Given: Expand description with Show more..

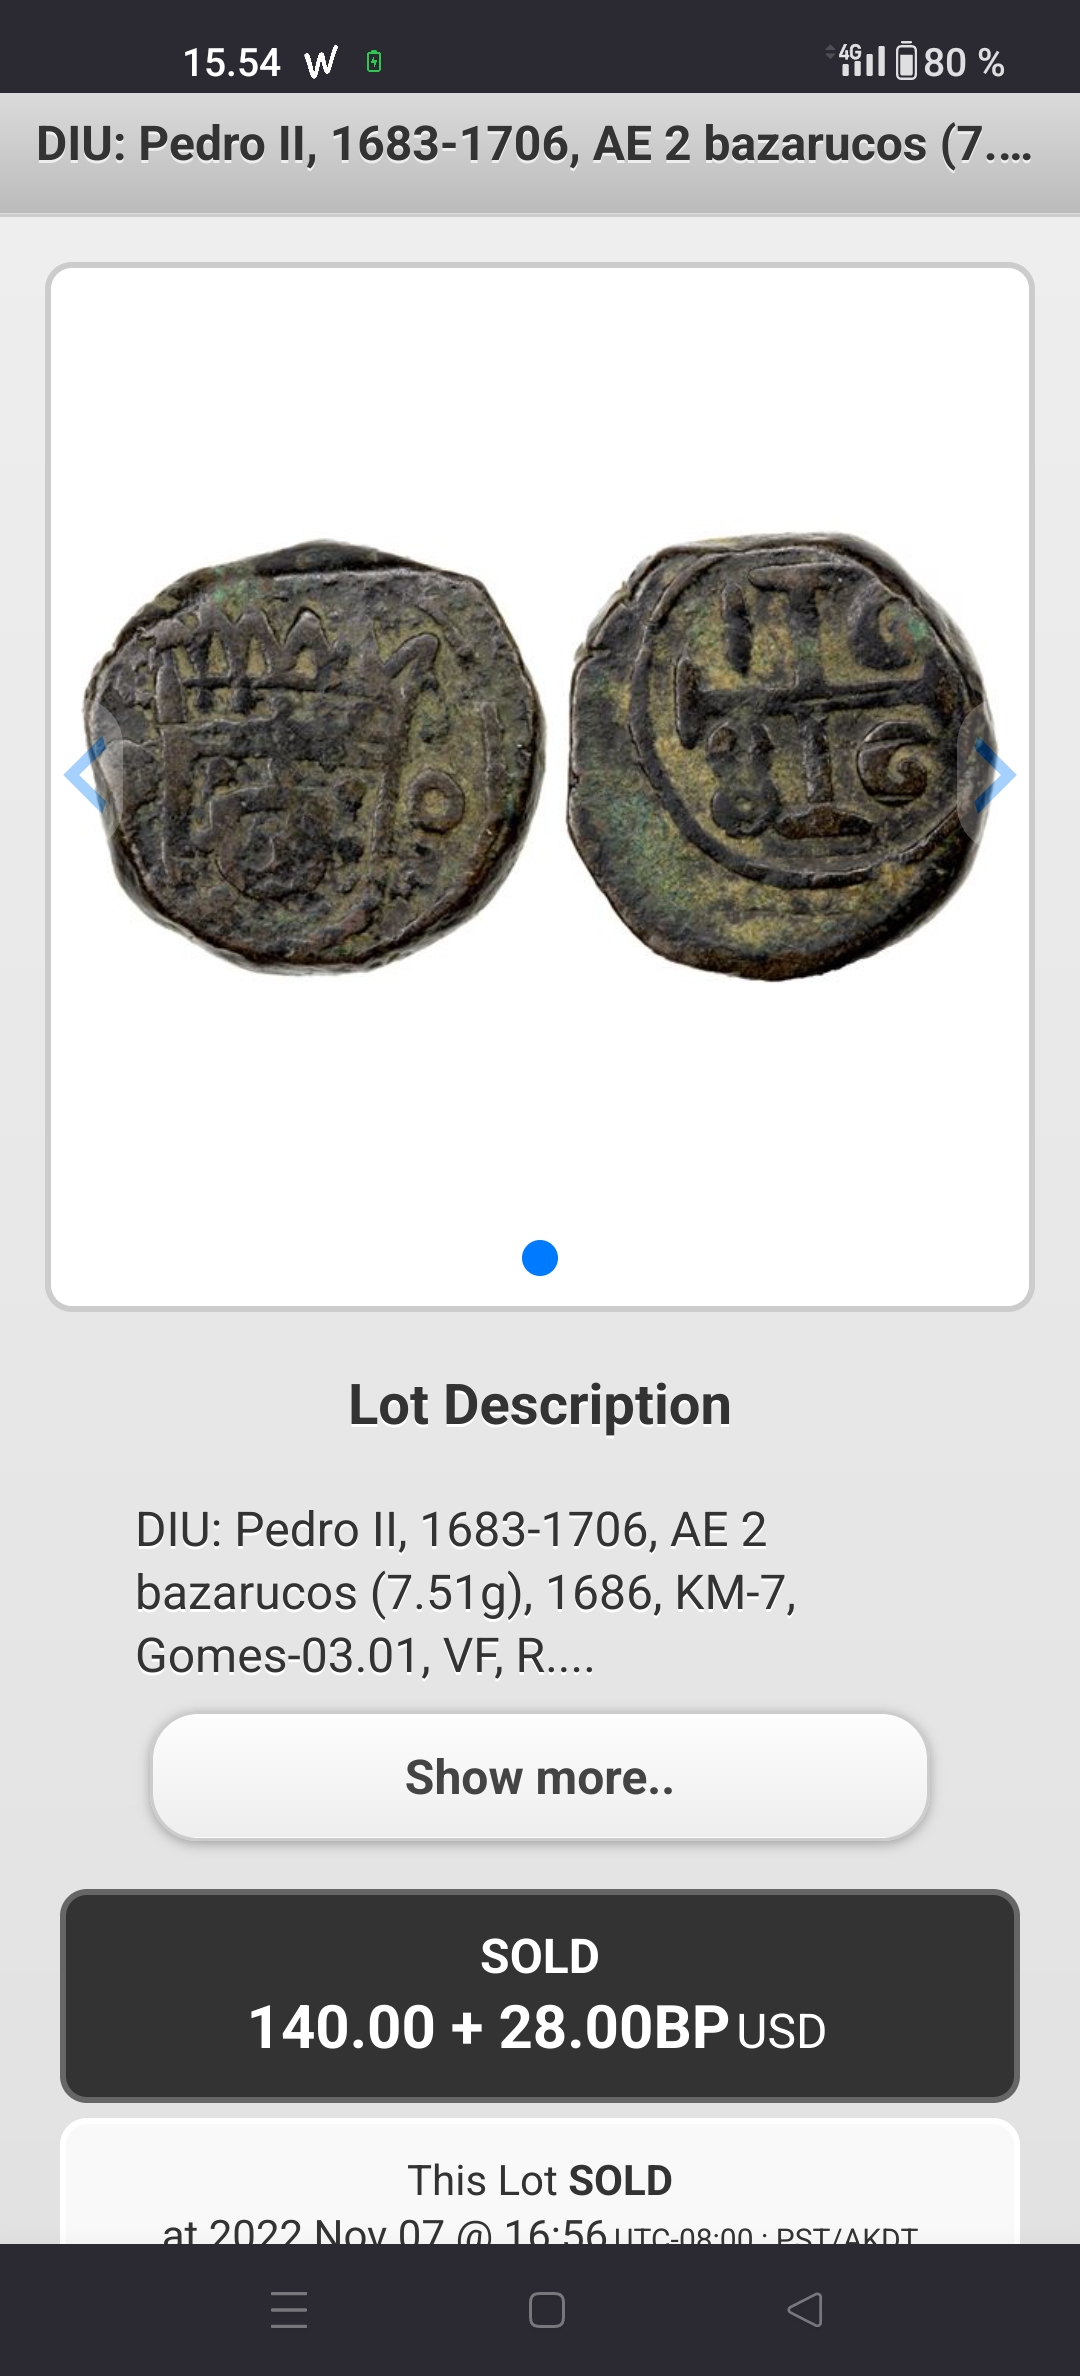Looking at the screenshot, I should pos(540,1777).
